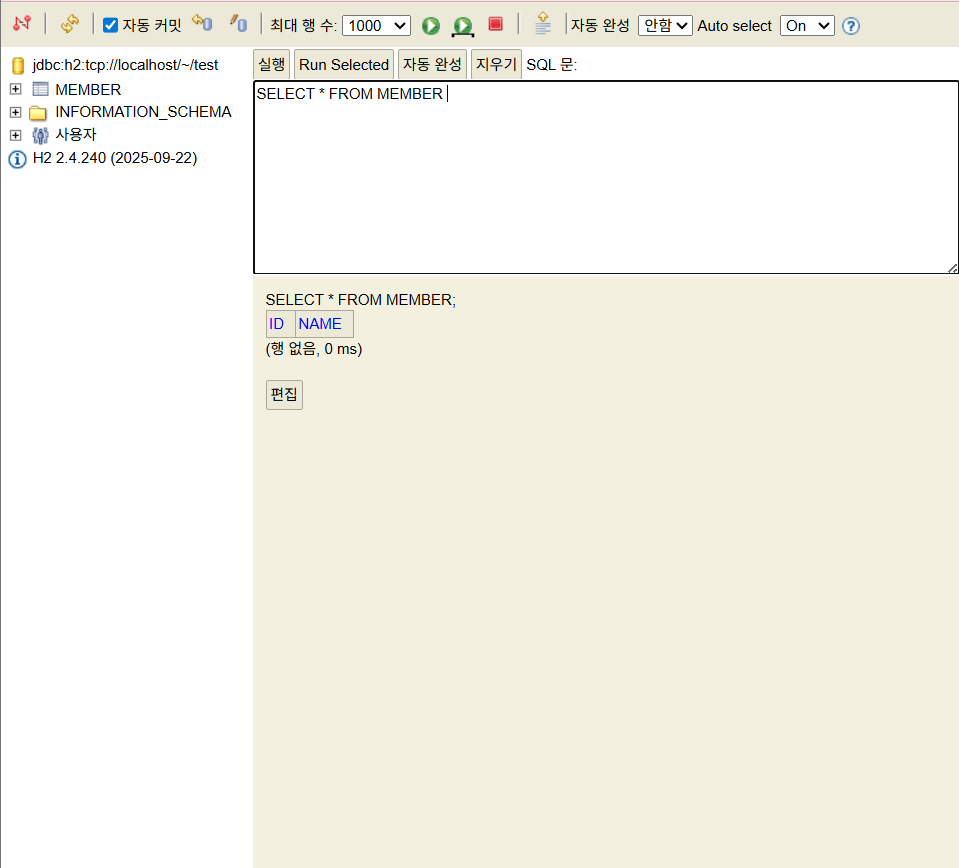Click the 사용자 users icon
The image size is (959, 868).
coord(40,135)
